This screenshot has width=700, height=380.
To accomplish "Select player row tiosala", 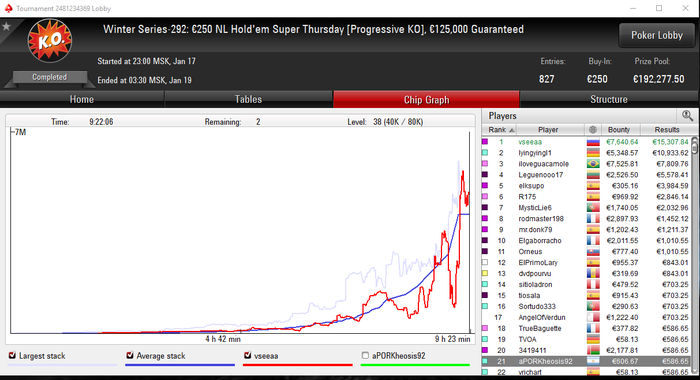I will 587,296.
